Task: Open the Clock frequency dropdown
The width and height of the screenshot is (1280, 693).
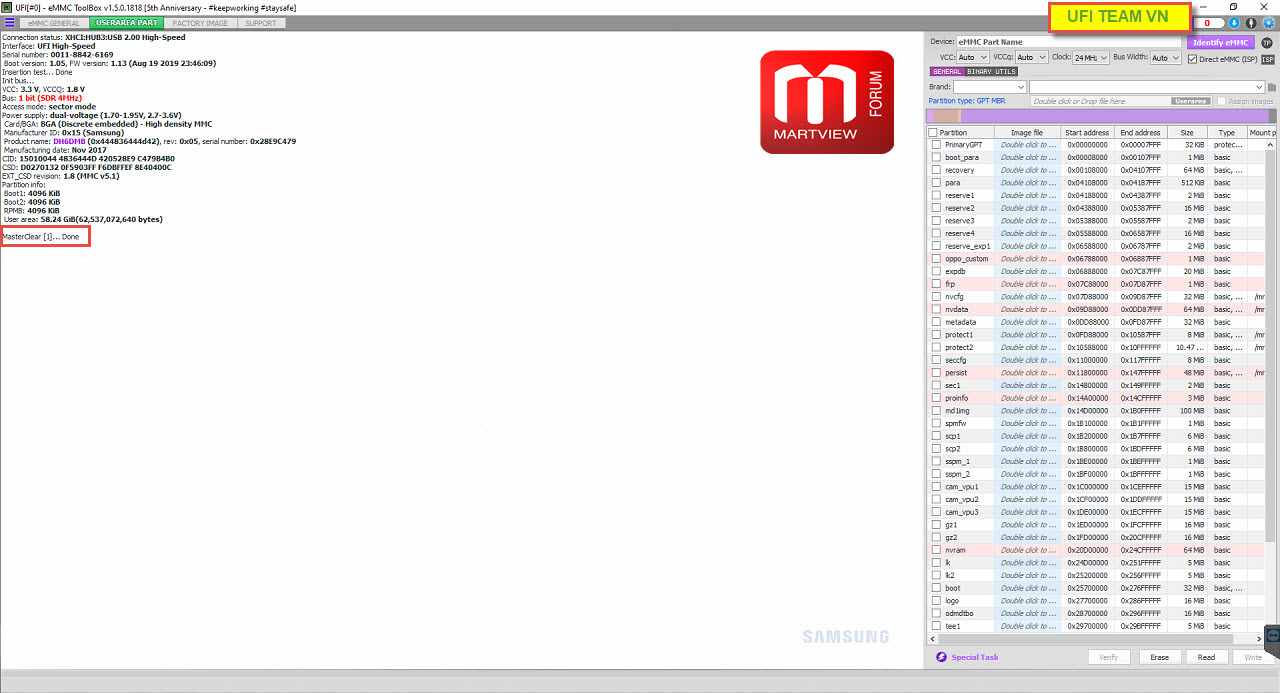Action: [x=1091, y=58]
